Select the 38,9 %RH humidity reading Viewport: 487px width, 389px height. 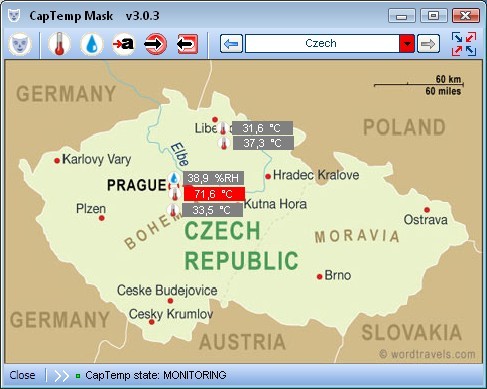(x=213, y=178)
